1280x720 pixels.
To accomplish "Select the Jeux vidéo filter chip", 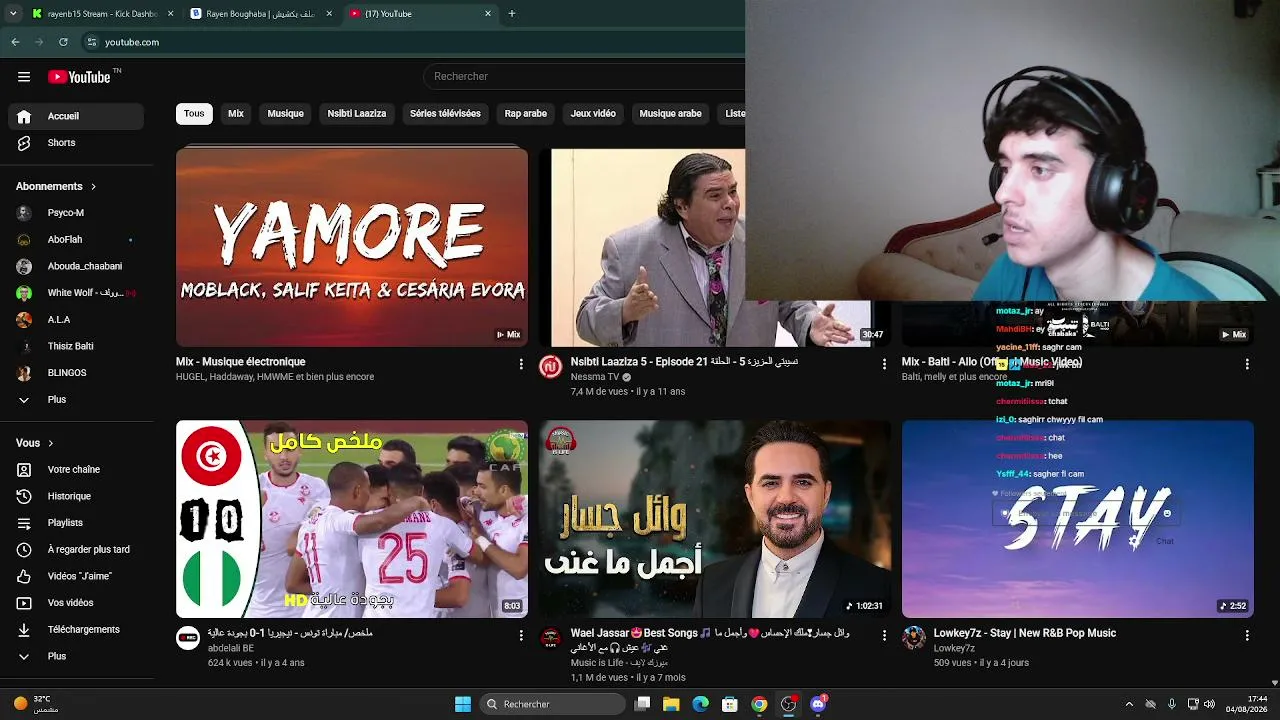I will pos(593,114).
